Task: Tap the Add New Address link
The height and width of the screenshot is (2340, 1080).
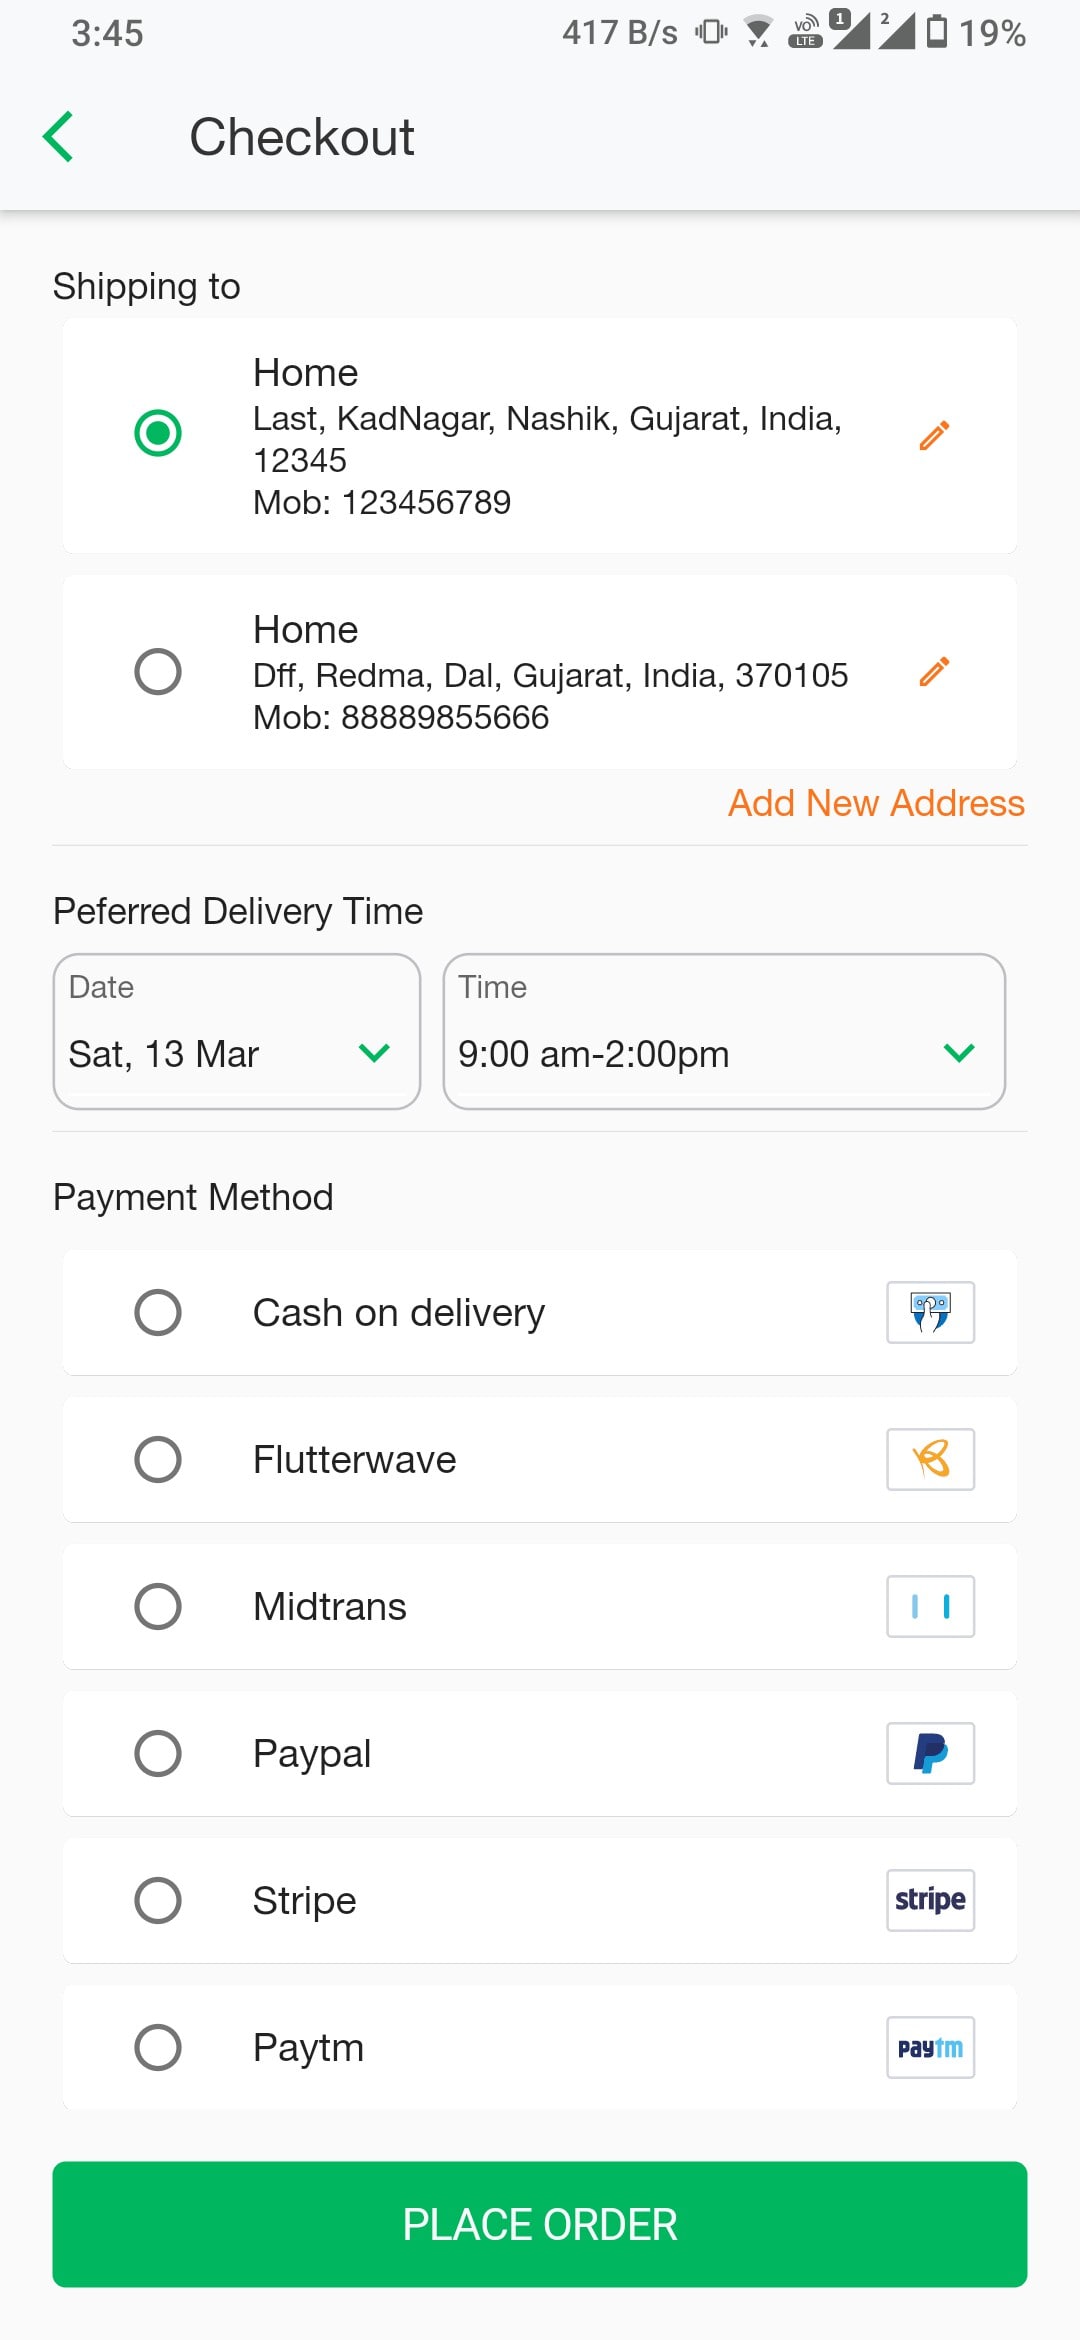Action: (x=876, y=803)
